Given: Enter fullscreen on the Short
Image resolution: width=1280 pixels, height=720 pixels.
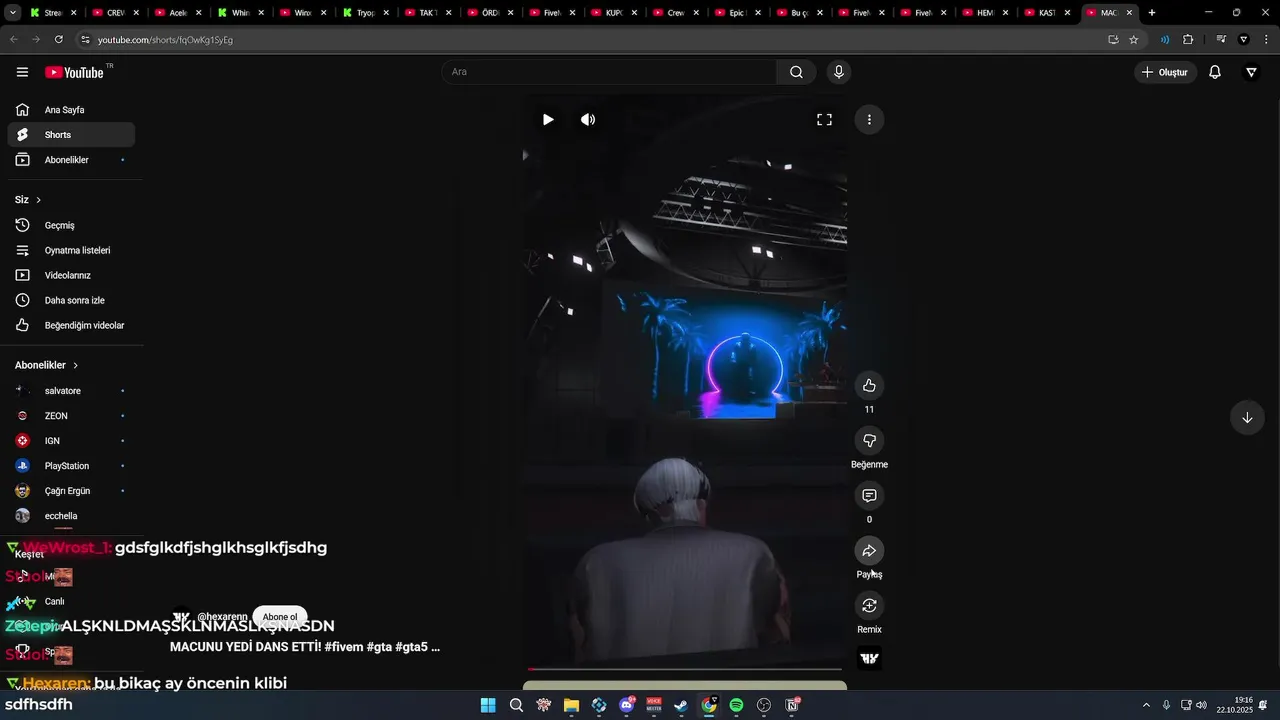Looking at the screenshot, I should (824, 119).
